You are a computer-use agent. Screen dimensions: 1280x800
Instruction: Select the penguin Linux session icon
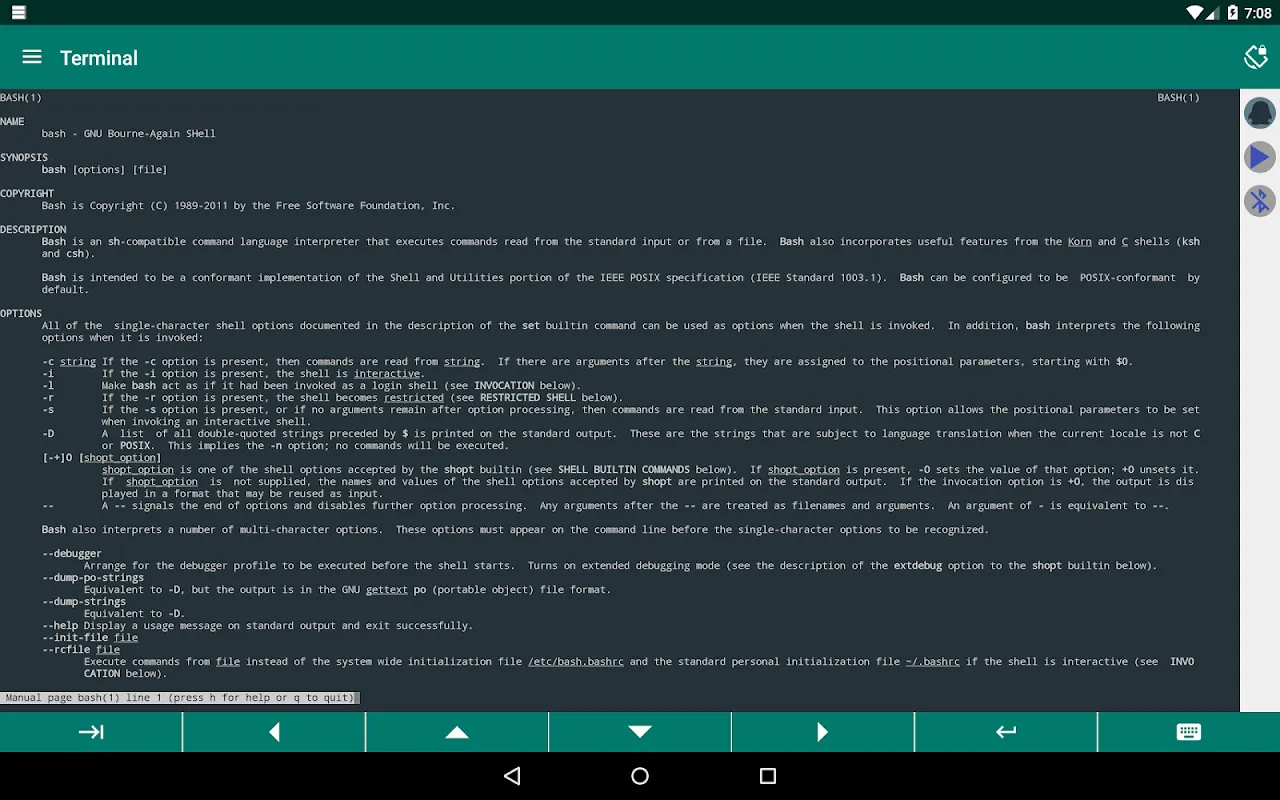[x=1259, y=112]
